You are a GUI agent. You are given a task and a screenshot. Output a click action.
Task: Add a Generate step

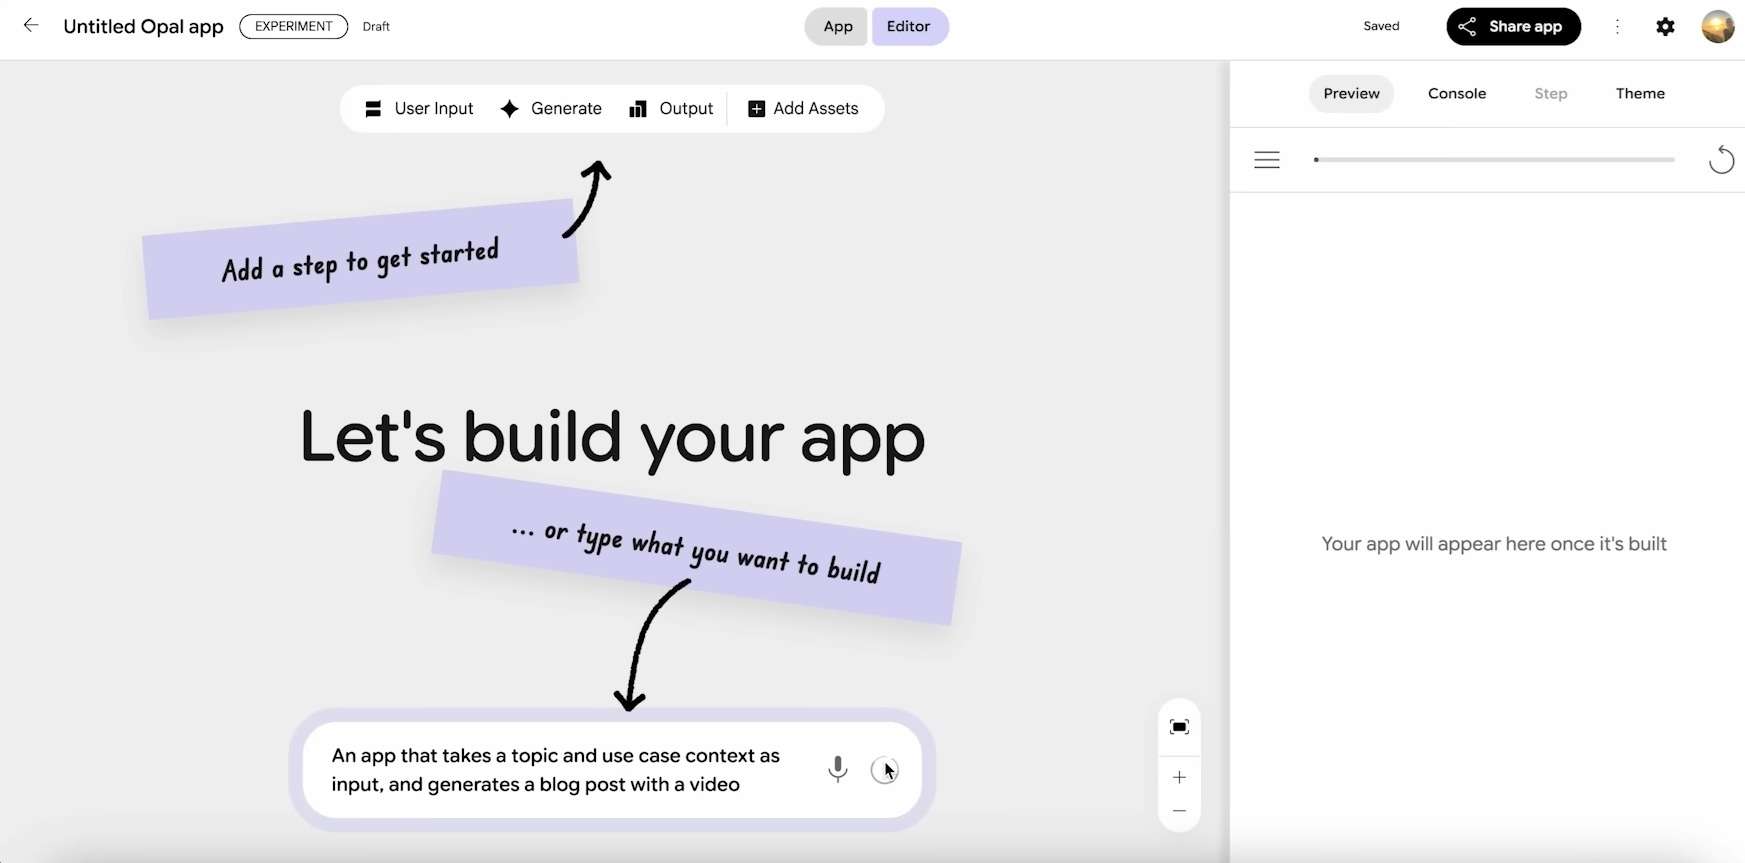552,109
